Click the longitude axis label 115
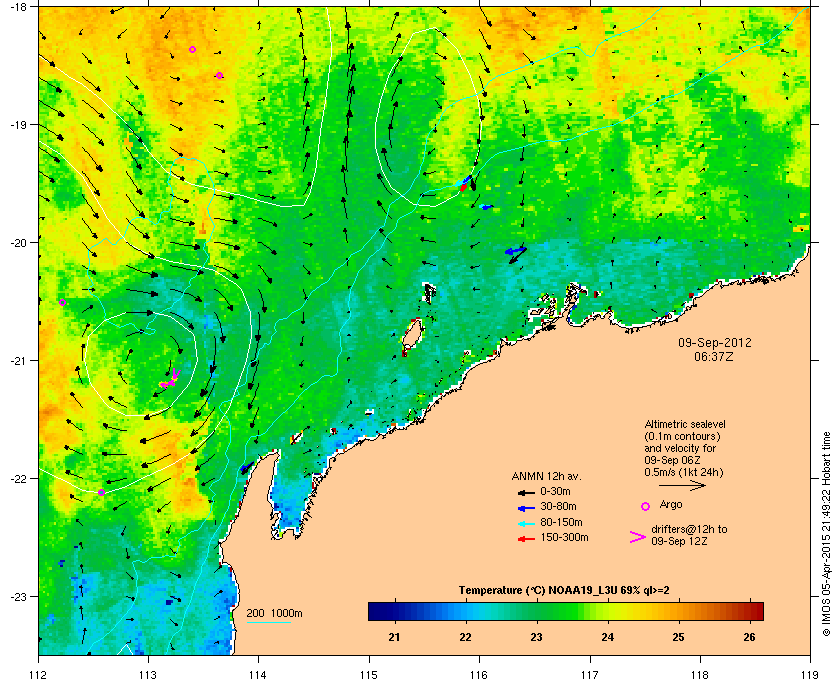The image size is (840, 680). click(369, 674)
